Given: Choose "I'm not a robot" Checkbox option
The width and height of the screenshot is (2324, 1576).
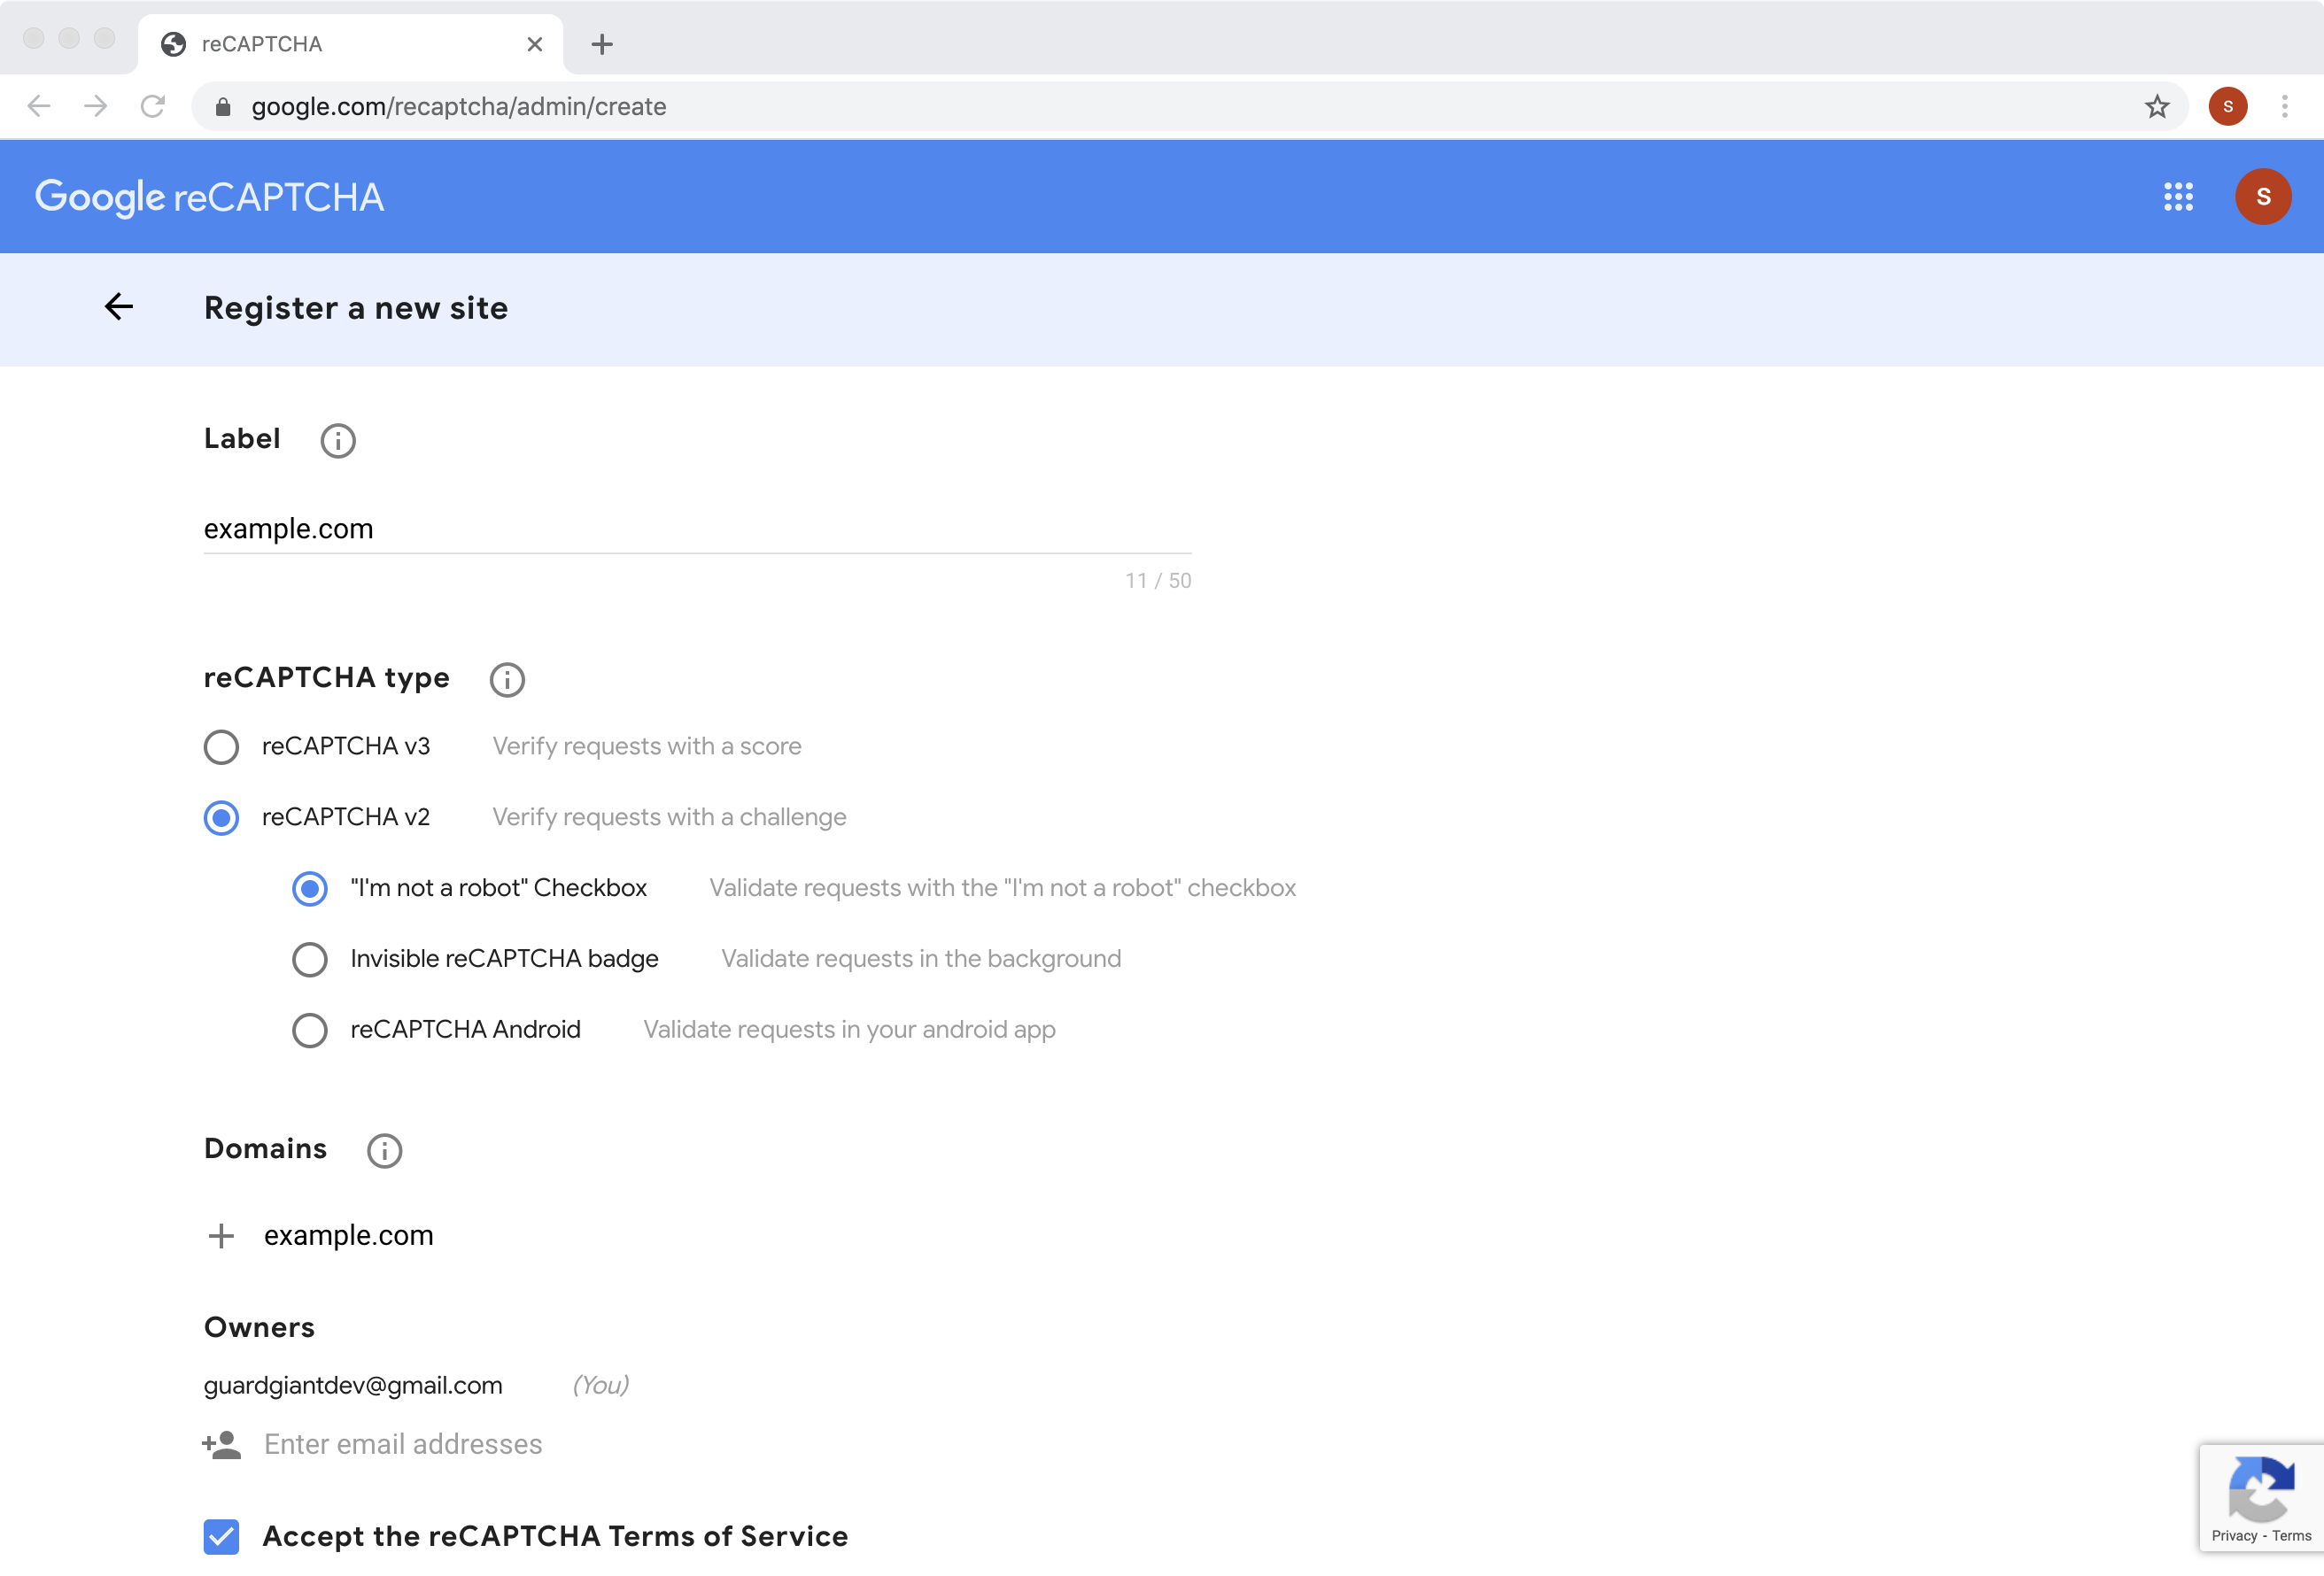Looking at the screenshot, I should coord(310,889).
